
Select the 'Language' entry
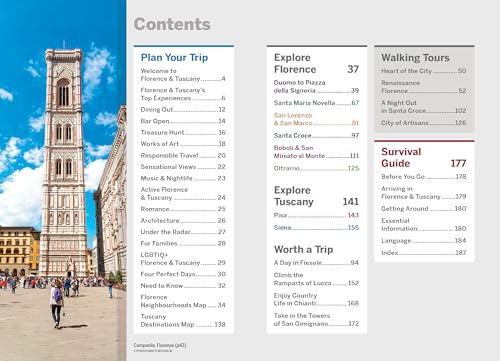point(424,240)
